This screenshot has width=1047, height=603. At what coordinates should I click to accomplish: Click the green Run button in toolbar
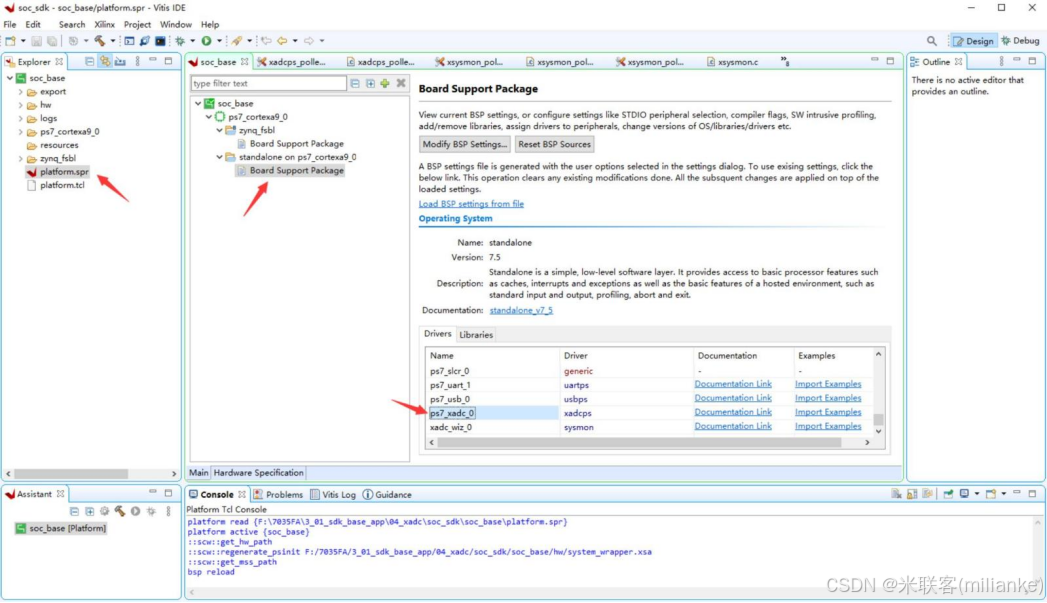coord(206,41)
